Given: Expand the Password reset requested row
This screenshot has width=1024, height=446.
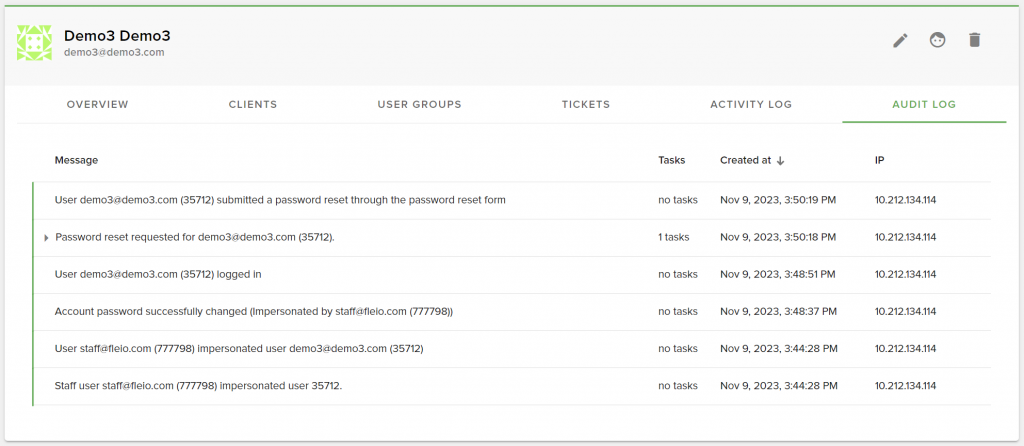Looking at the screenshot, I should coord(46,238).
